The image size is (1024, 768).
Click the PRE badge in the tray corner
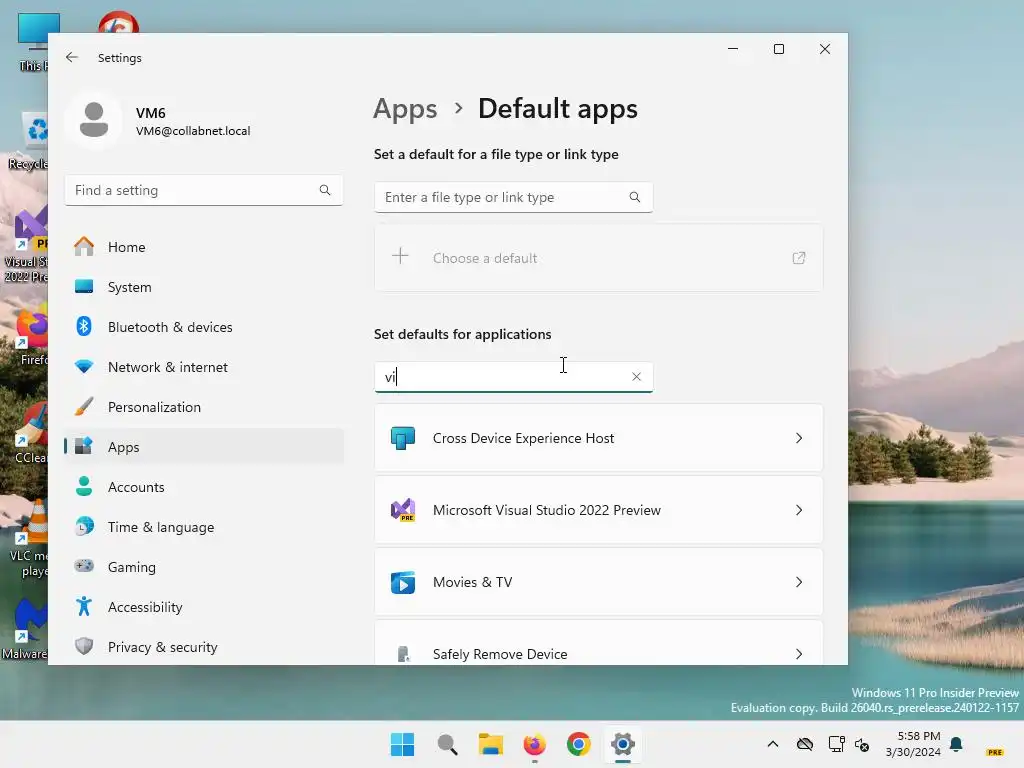click(995, 752)
